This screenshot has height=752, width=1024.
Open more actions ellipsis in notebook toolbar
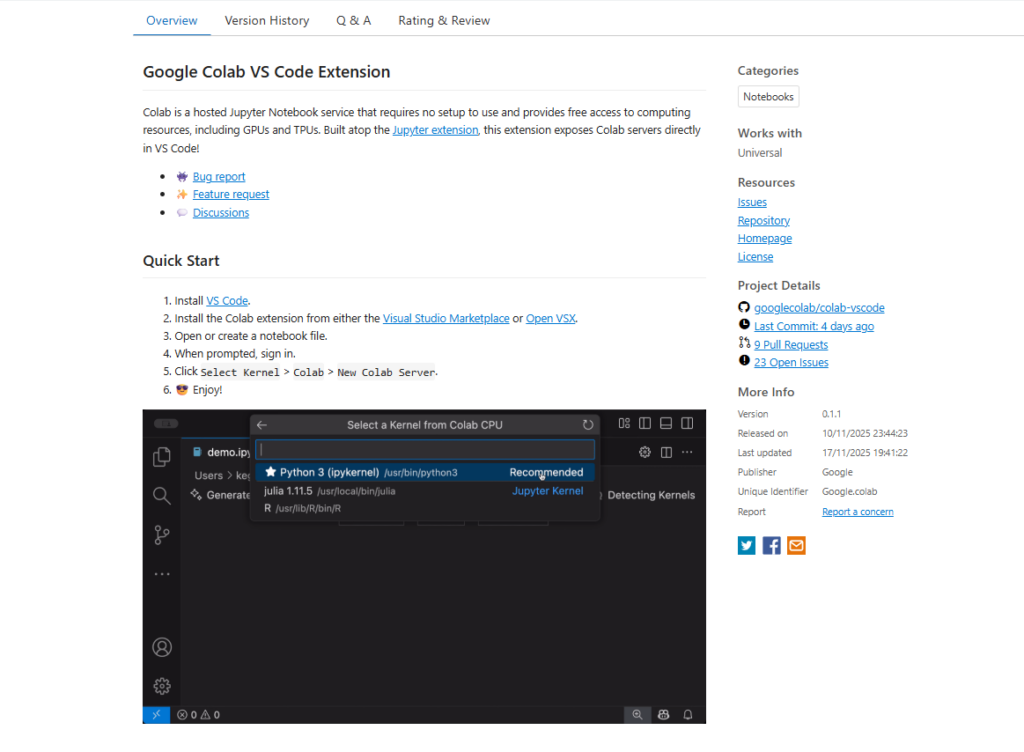pyautogui.click(x=687, y=452)
